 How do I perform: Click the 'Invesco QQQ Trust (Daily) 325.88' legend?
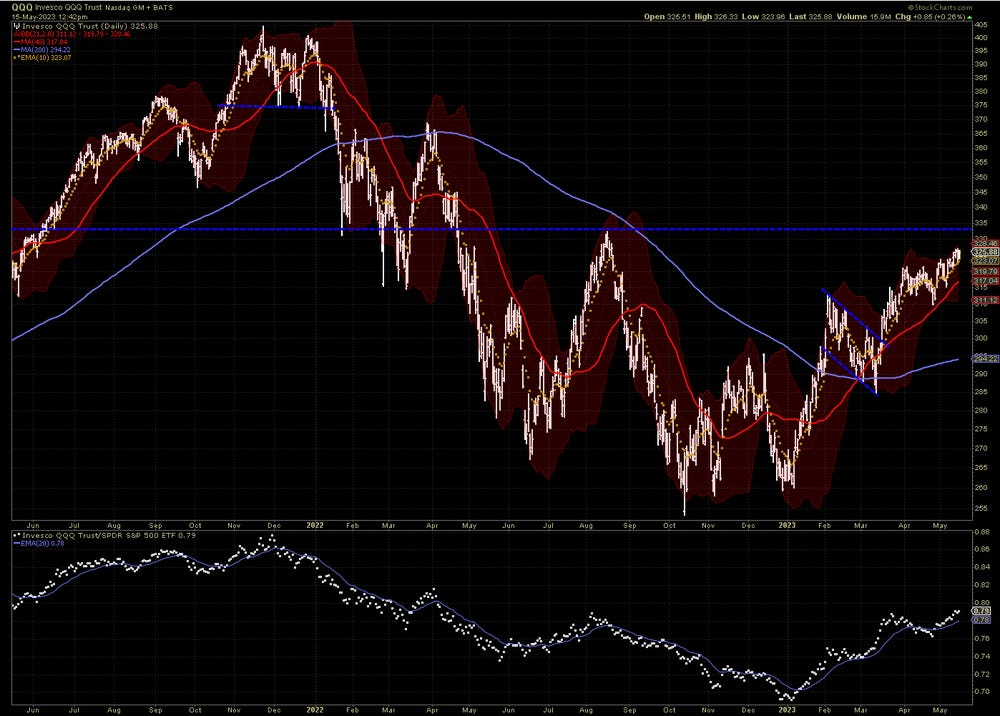[x=90, y=26]
